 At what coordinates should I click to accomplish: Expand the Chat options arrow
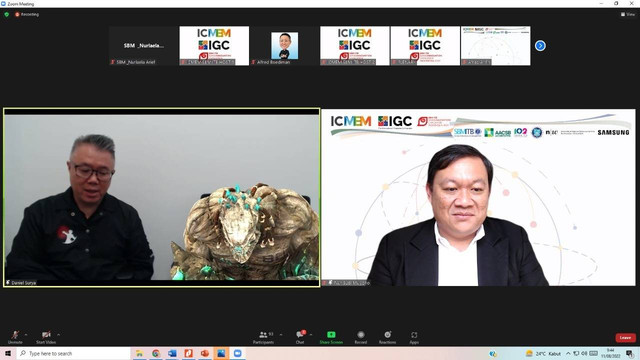pyautogui.click(x=311, y=335)
